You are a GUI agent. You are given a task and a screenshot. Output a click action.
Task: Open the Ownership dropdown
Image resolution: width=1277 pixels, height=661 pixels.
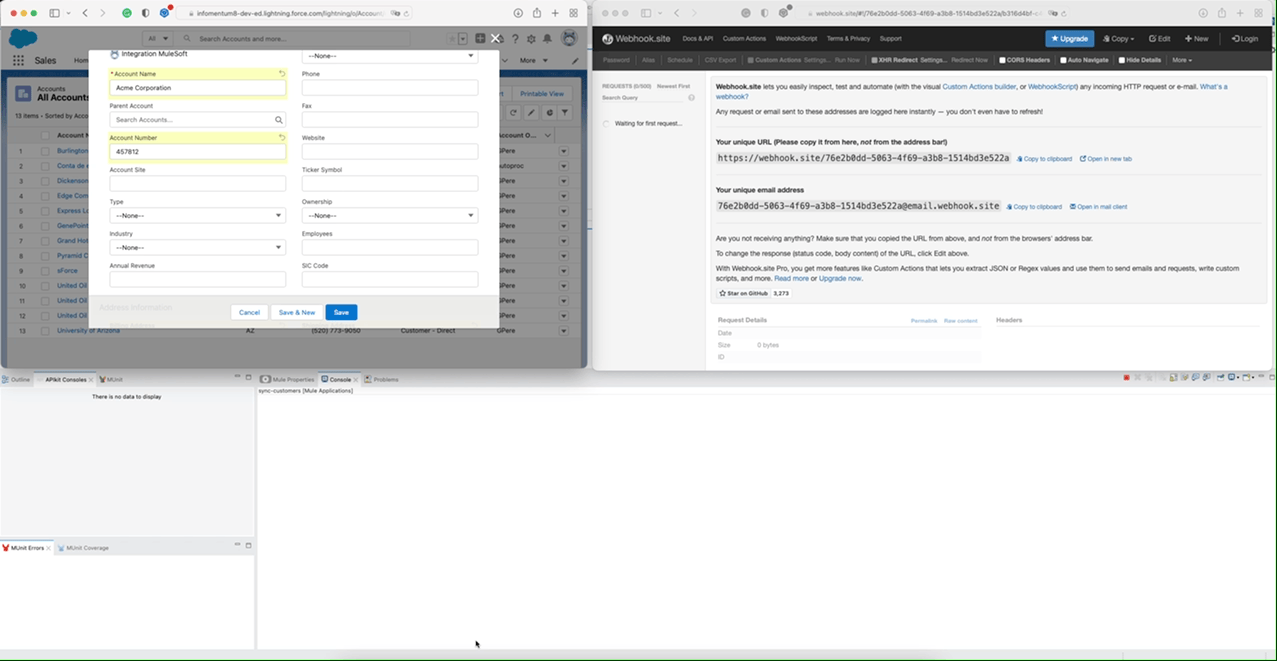390,216
